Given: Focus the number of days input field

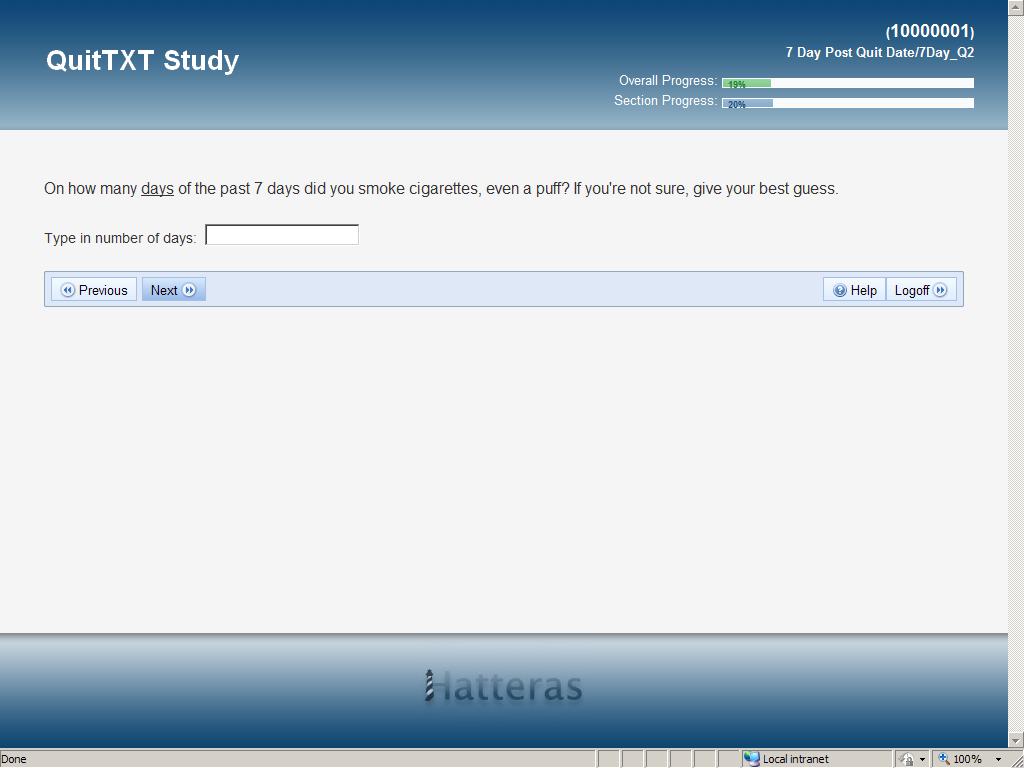Looking at the screenshot, I should (x=282, y=234).
